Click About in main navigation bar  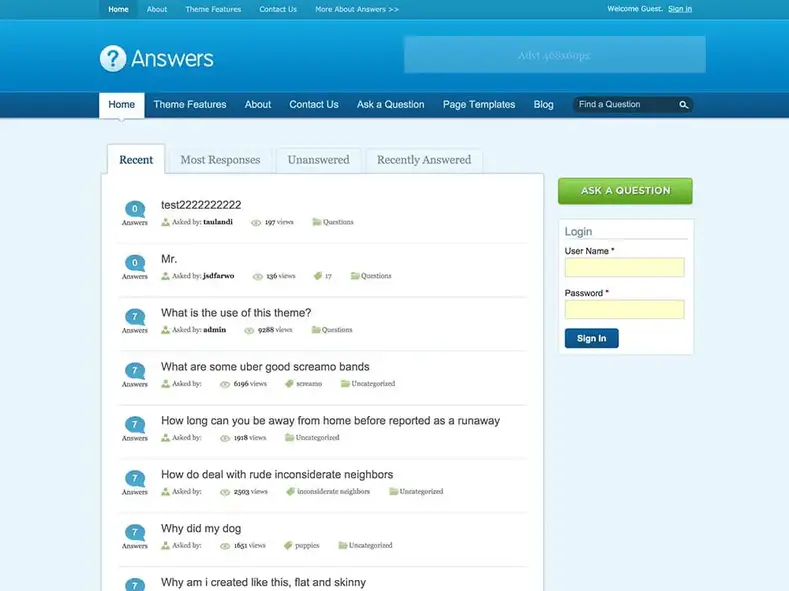click(258, 105)
